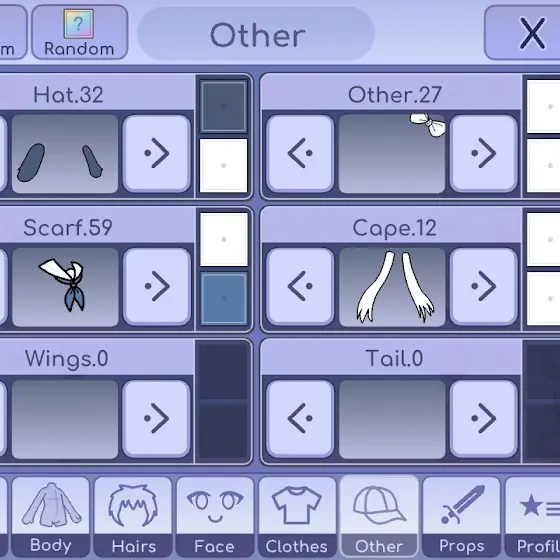Go to next Scarf.59 option
The width and height of the screenshot is (560, 560).
[157, 286]
